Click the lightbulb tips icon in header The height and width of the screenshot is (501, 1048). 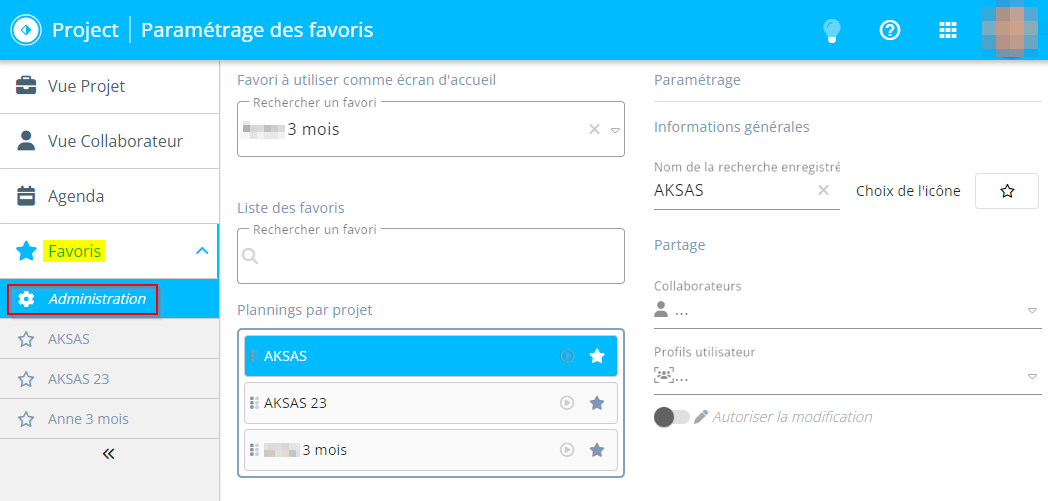coord(832,31)
